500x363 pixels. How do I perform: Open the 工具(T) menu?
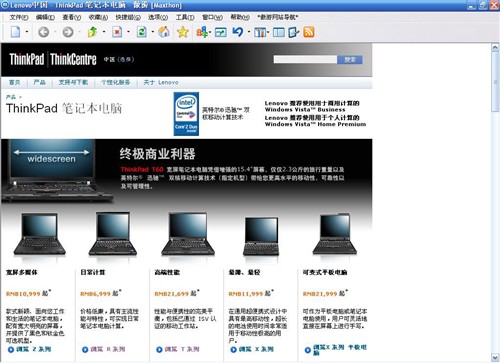click(x=185, y=17)
